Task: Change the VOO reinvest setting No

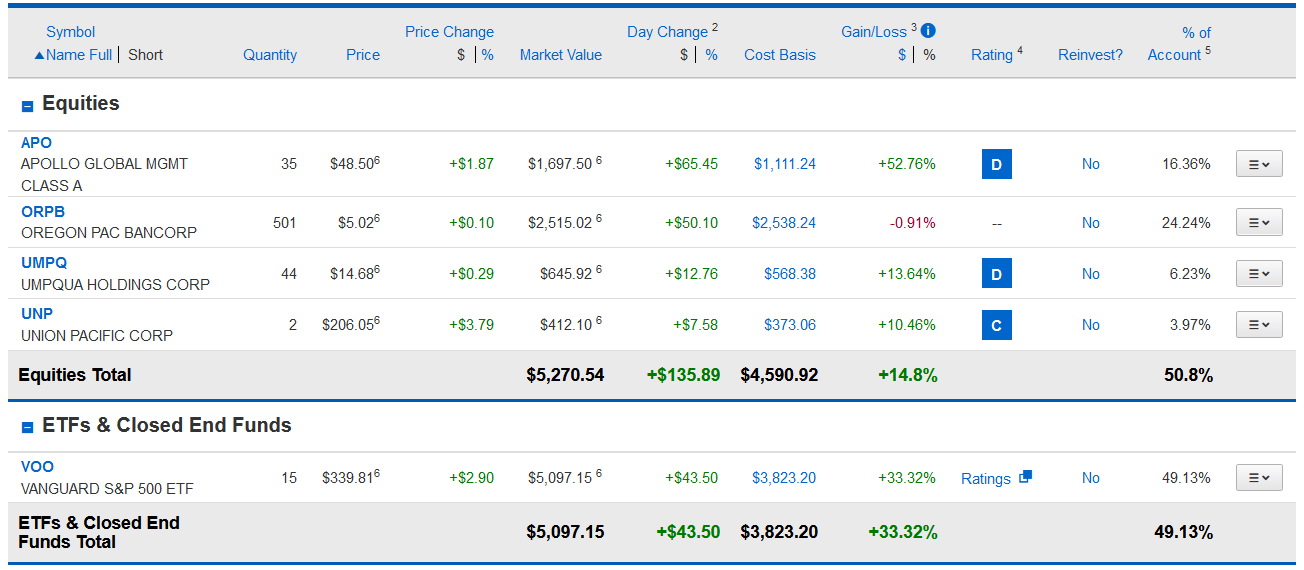Action: click(x=1091, y=478)
